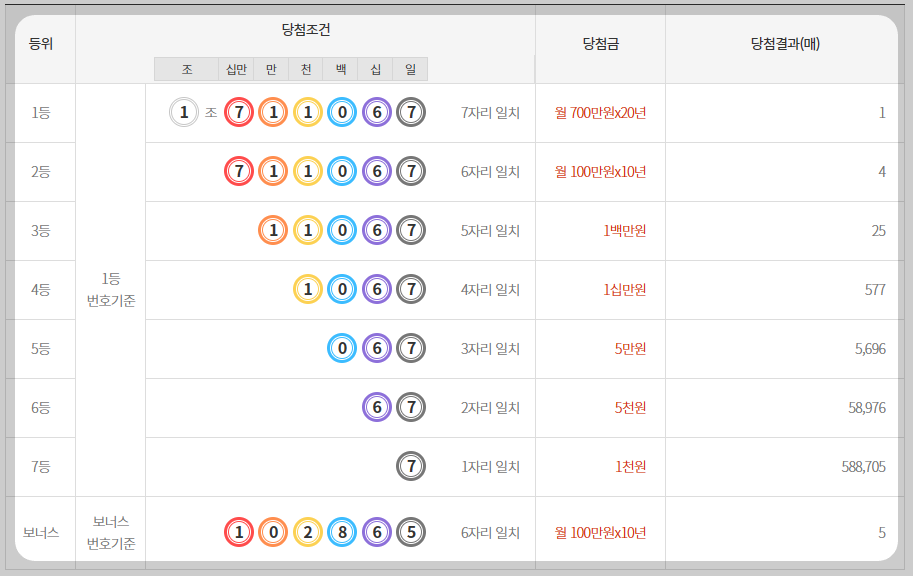Select the 4등 rank cell

pos(41,289)
